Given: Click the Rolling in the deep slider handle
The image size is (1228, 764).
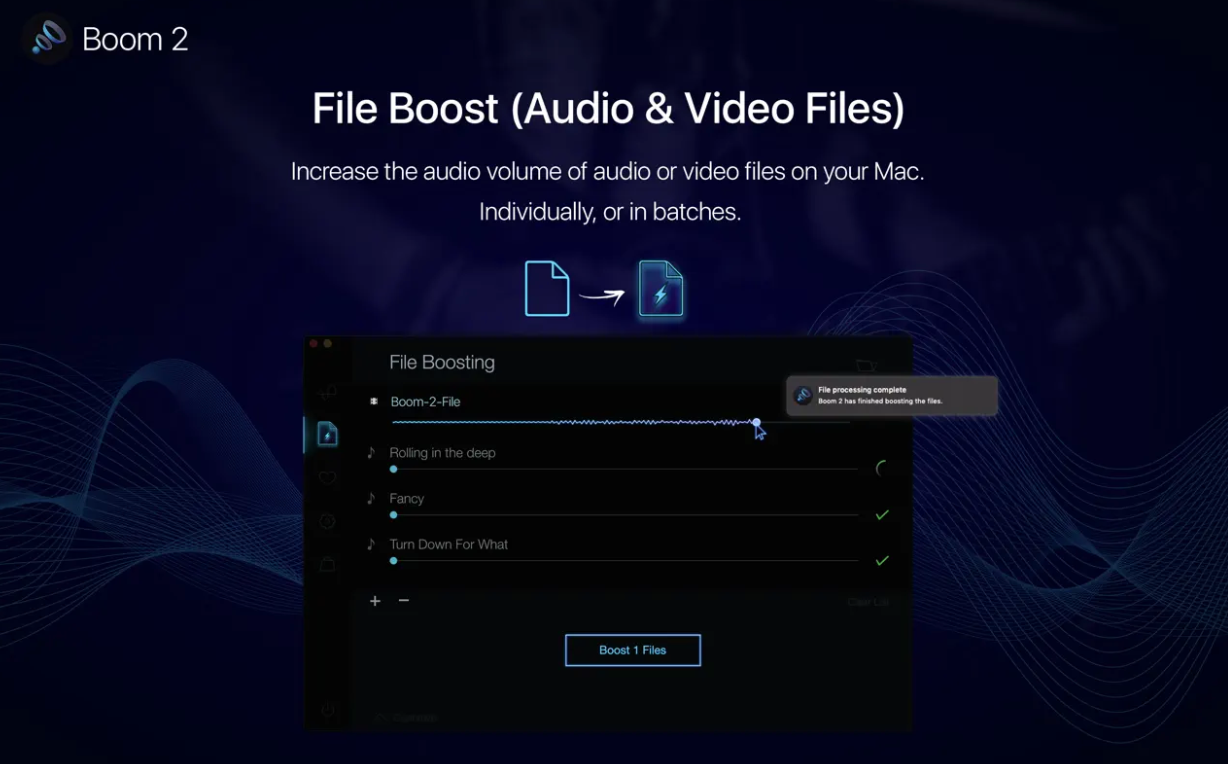Looking at the screenshot, I should 393,469.
